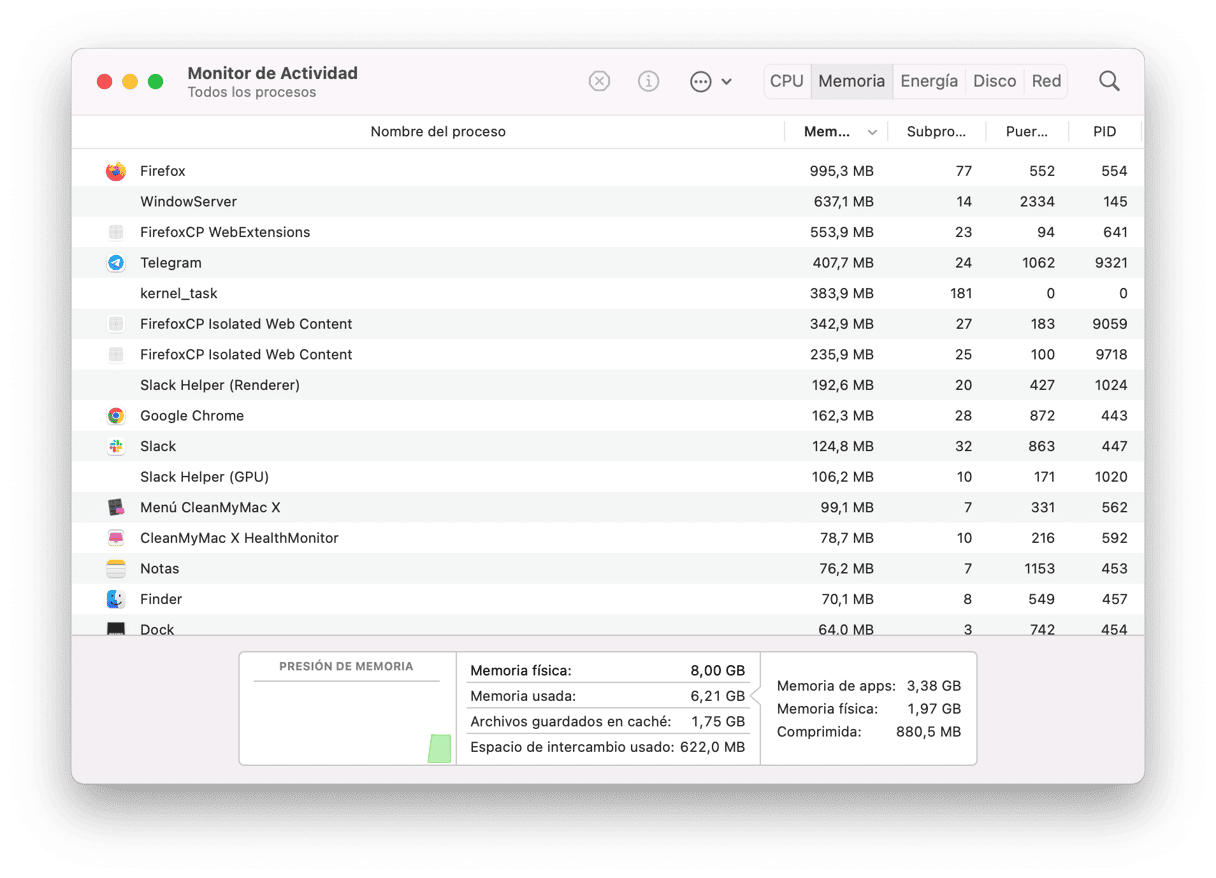
Task: Sort processes by PID column header
Action: [1104, 132]
